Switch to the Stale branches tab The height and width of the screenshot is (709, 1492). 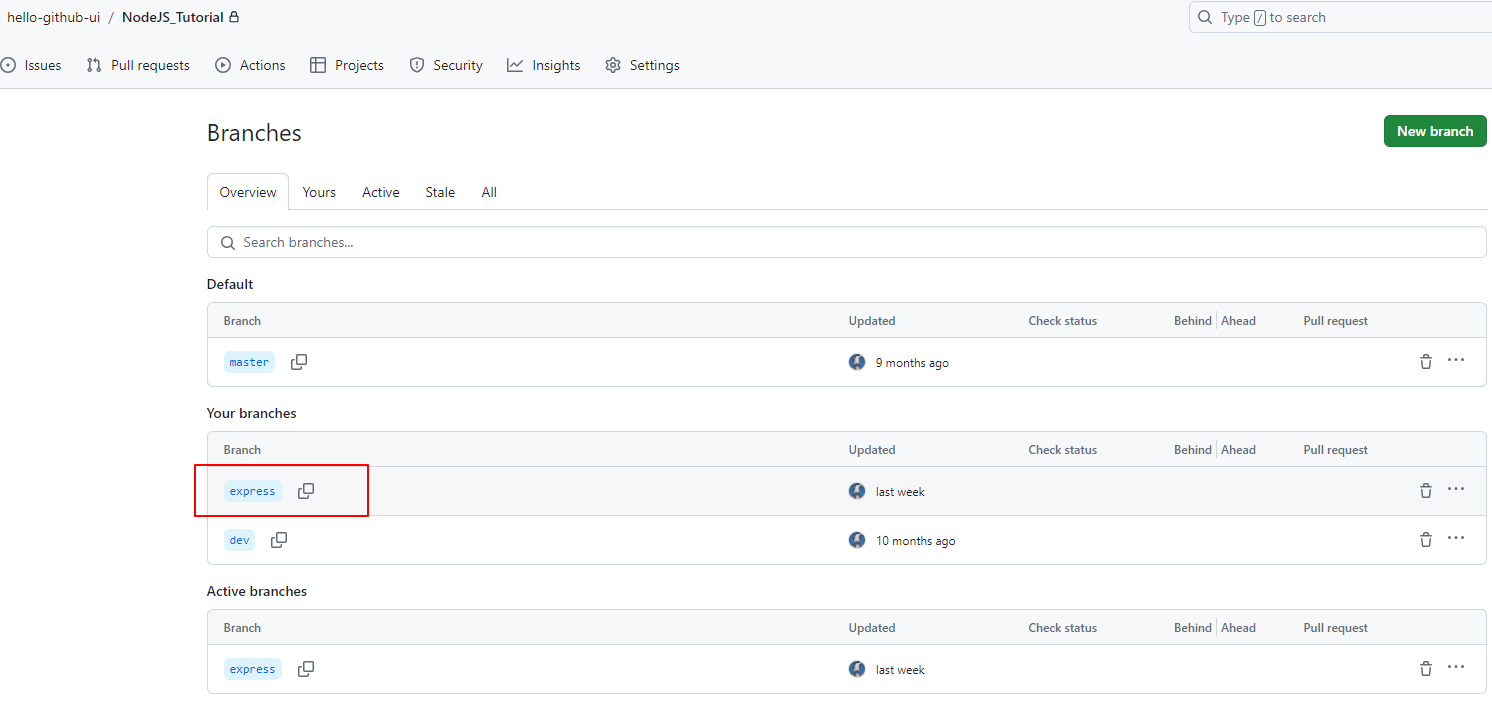[440, 192]
